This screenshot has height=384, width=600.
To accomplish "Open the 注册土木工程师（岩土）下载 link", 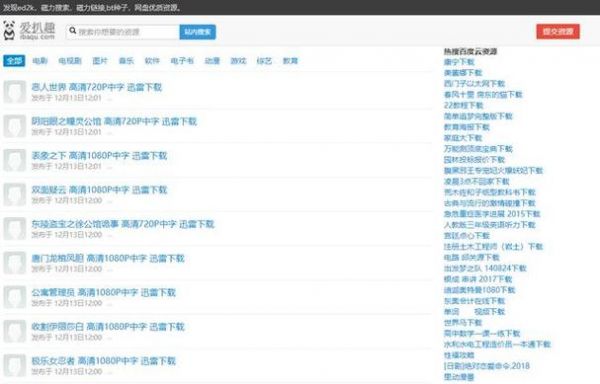I will click(493, 247).
